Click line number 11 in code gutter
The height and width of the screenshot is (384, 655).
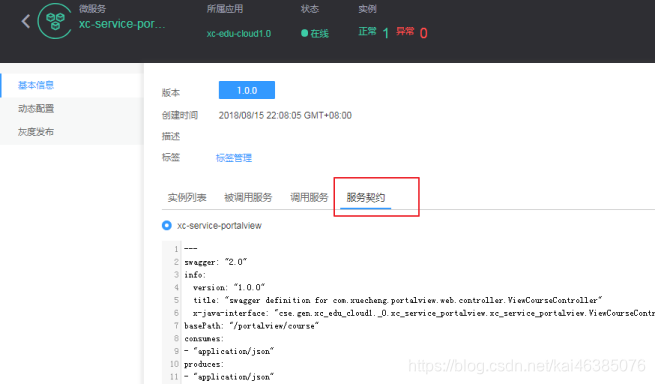click(x=174, y=377)
